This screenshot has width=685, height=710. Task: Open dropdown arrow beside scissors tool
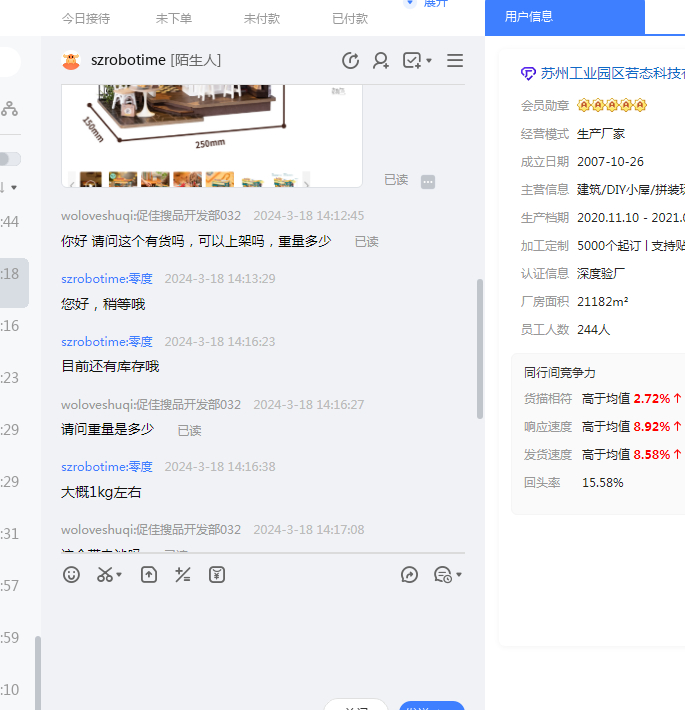point(120,575)
